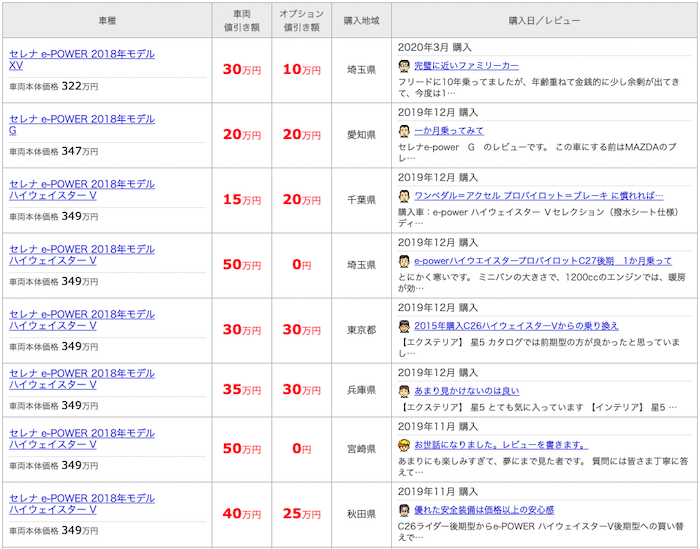Open the review ワンペダル=アクセル プロパイロット=ブレーキ

click(x=539, y=195)
